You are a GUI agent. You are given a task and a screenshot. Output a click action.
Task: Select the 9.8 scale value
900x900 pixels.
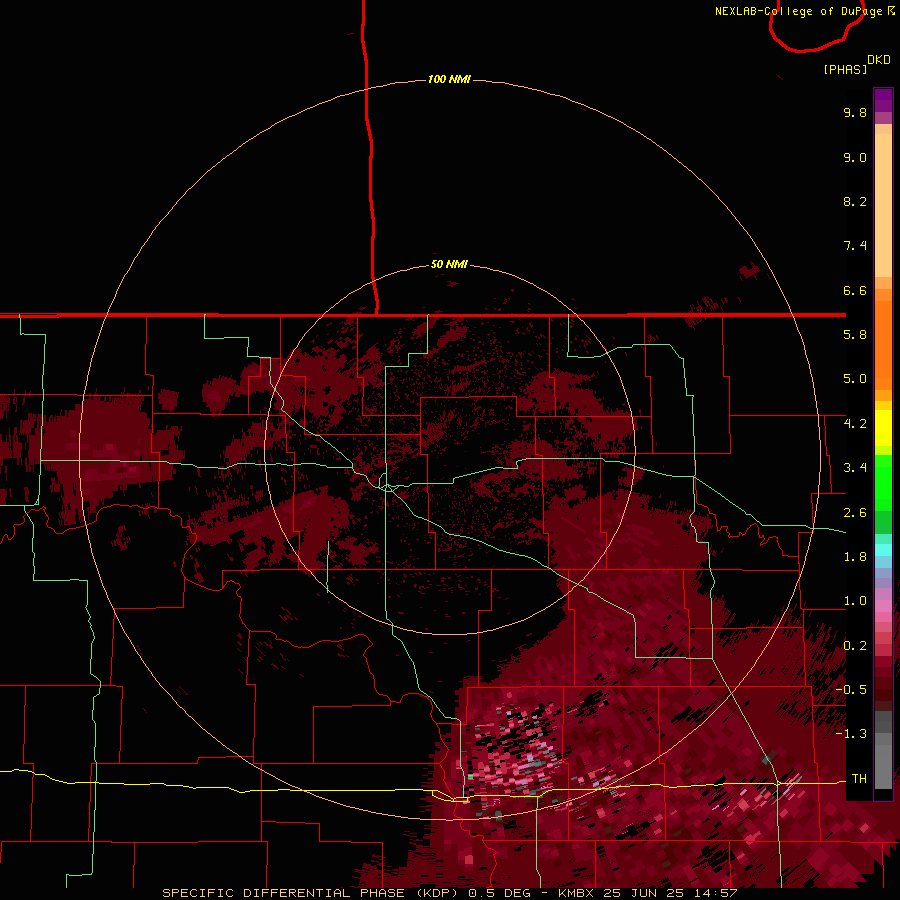coord(855,112)
